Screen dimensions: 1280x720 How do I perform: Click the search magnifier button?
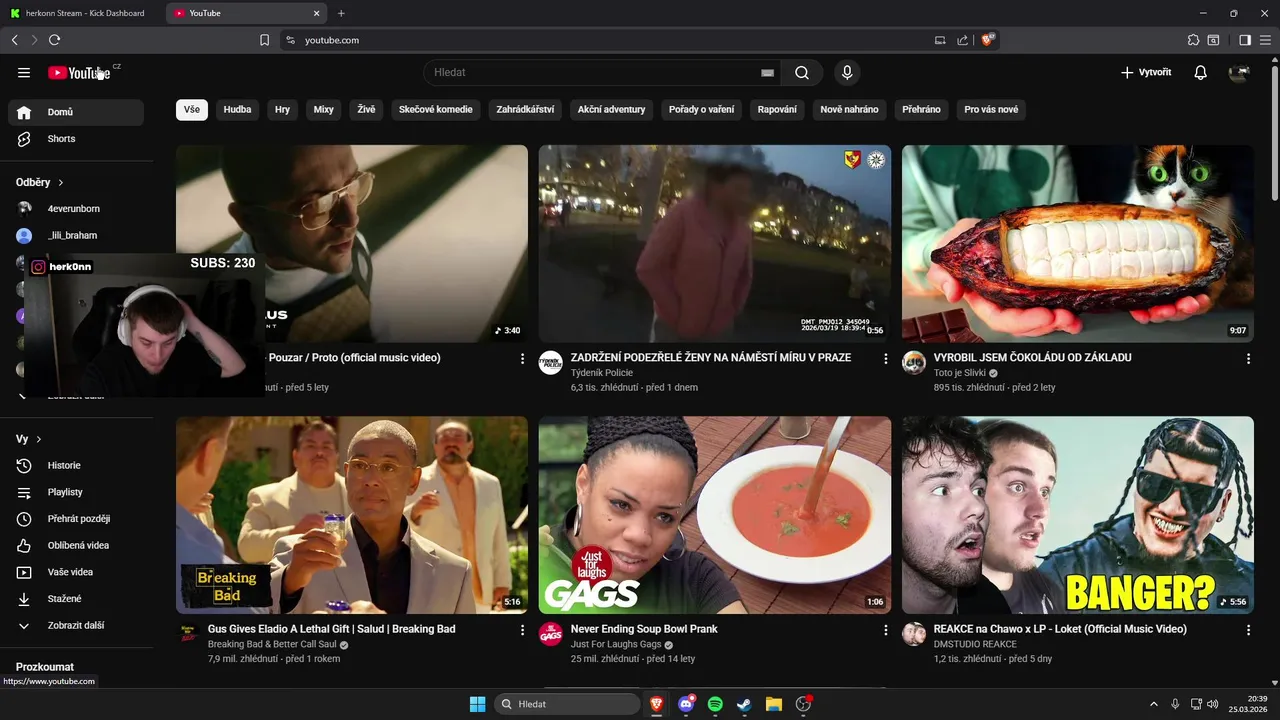(802, 72)
